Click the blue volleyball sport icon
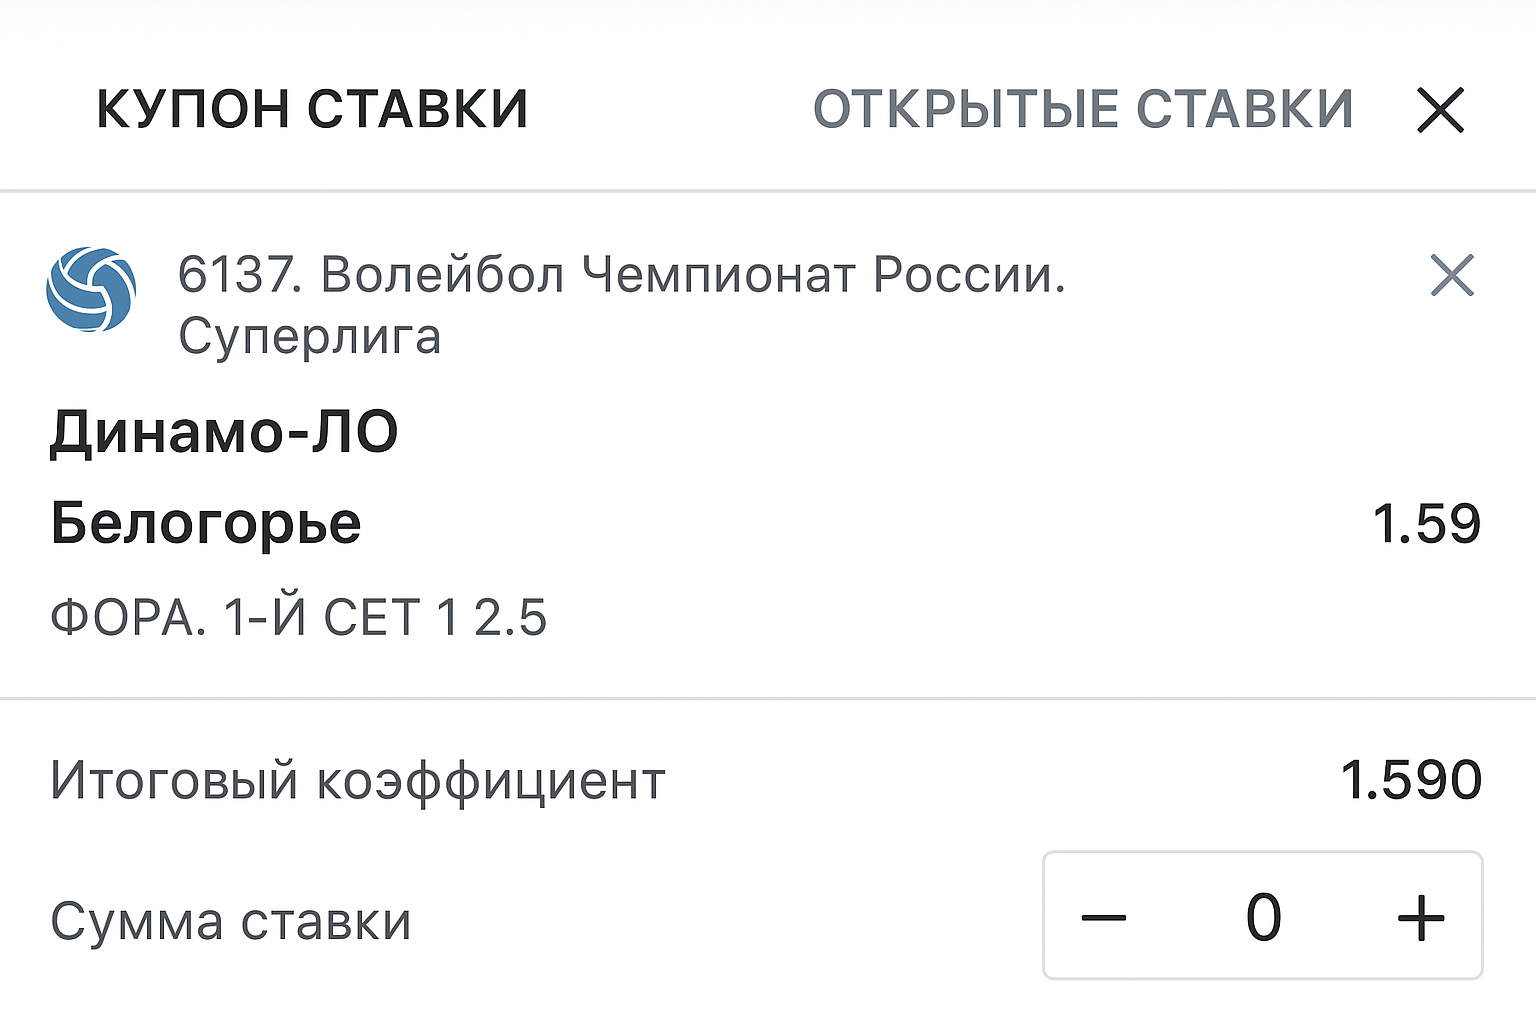This screenshot has width=1536, height=1024. (91, 290)
